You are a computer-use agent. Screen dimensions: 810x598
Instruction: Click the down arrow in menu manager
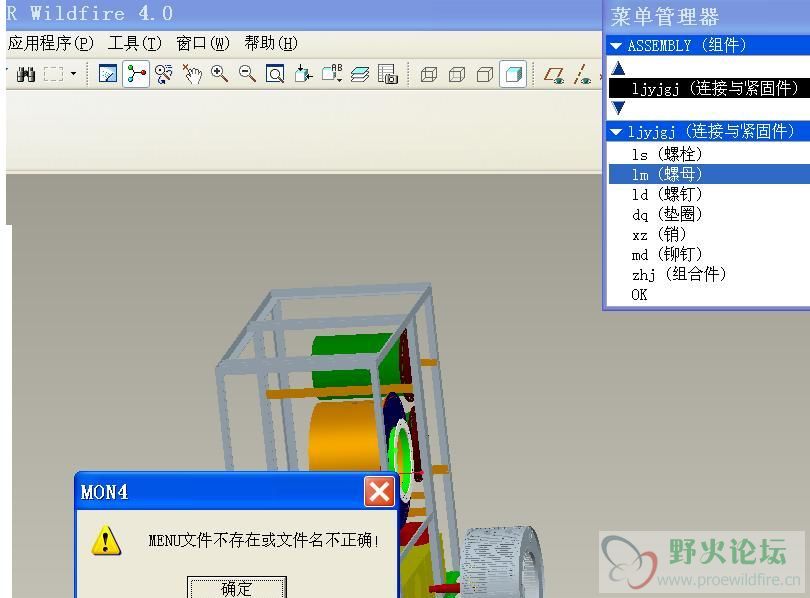click(618, 108)
